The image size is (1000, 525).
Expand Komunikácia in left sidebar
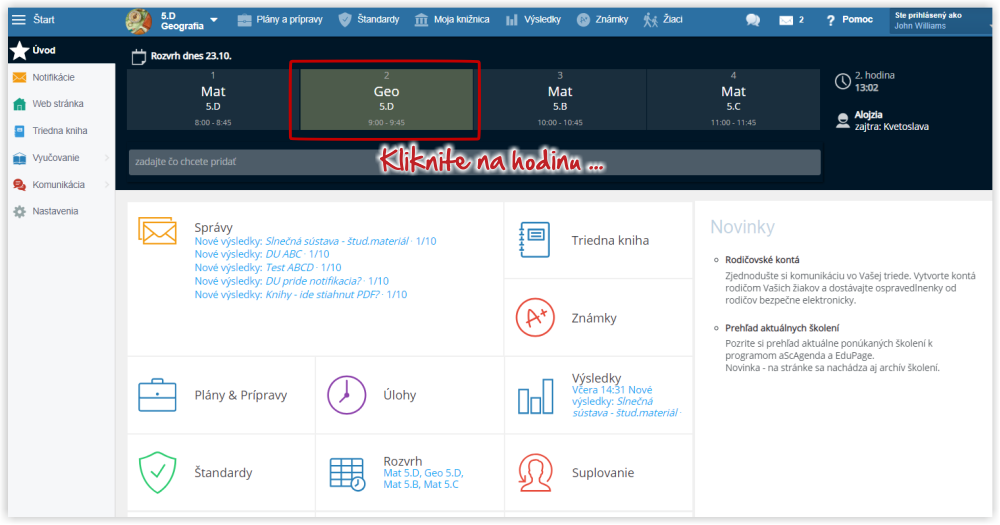click(61, 184)
